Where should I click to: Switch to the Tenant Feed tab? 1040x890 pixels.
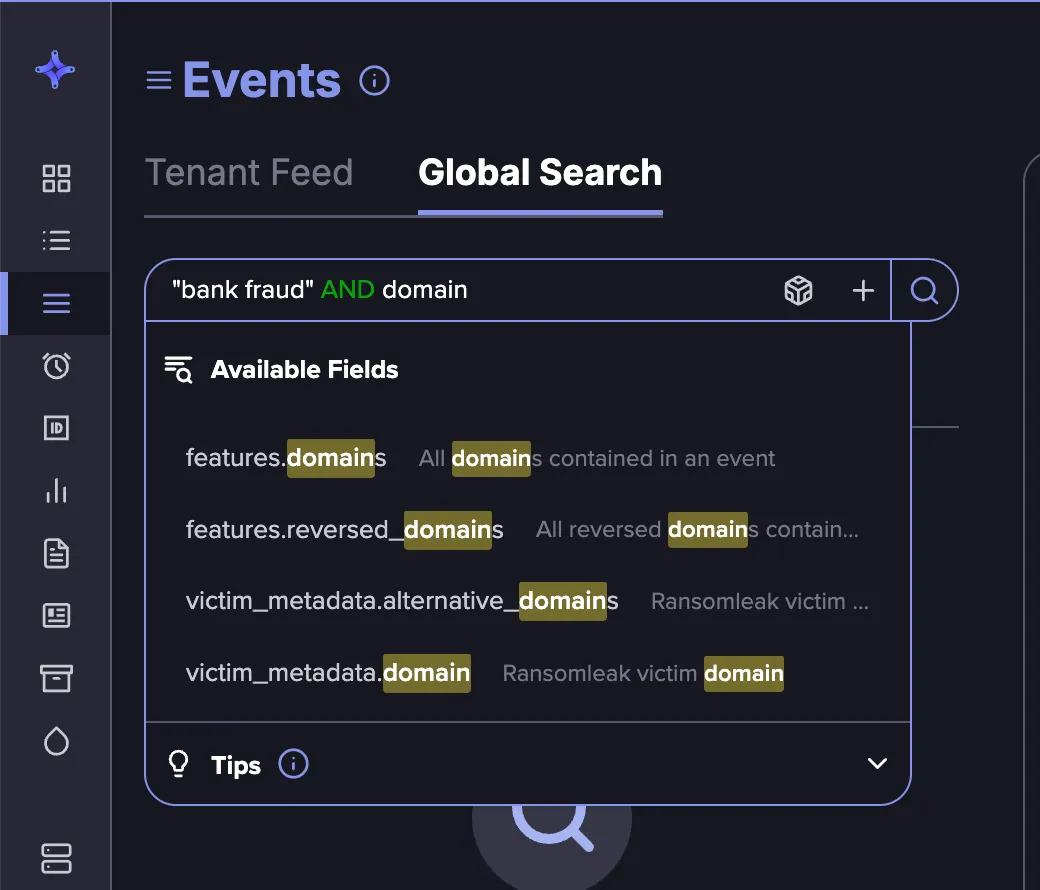(249, 172)
